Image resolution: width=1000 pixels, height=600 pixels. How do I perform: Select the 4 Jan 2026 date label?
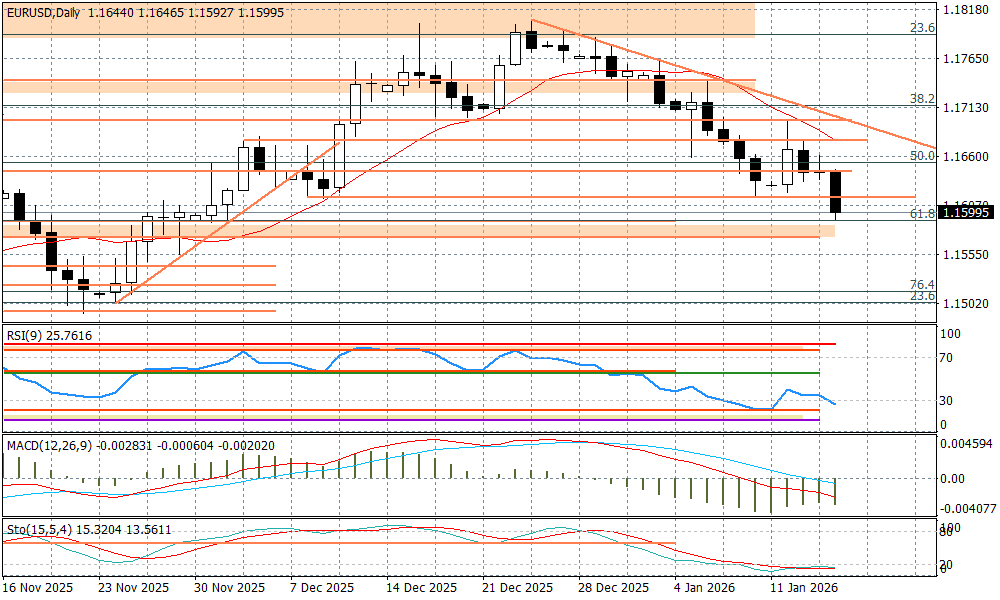click(706, 587)
